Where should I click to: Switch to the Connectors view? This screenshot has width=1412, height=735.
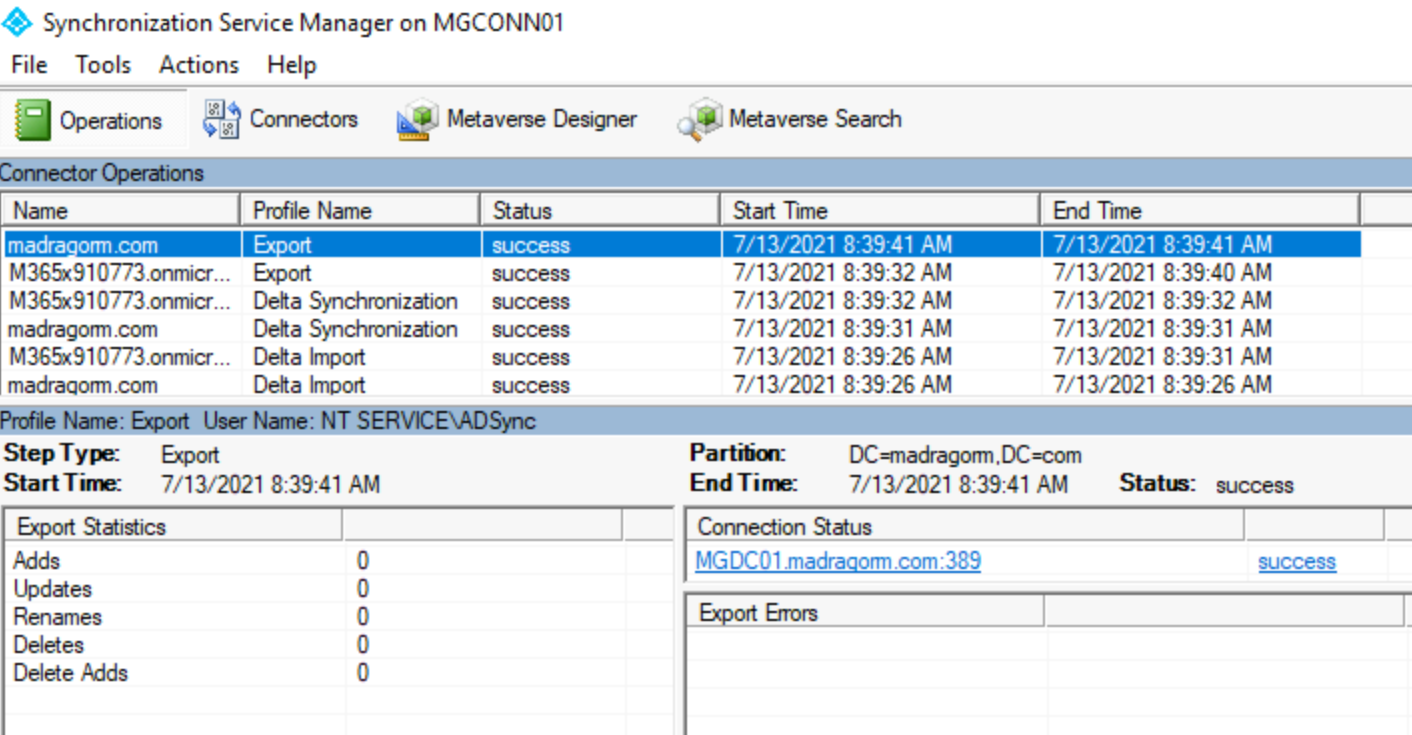point(281,119)
